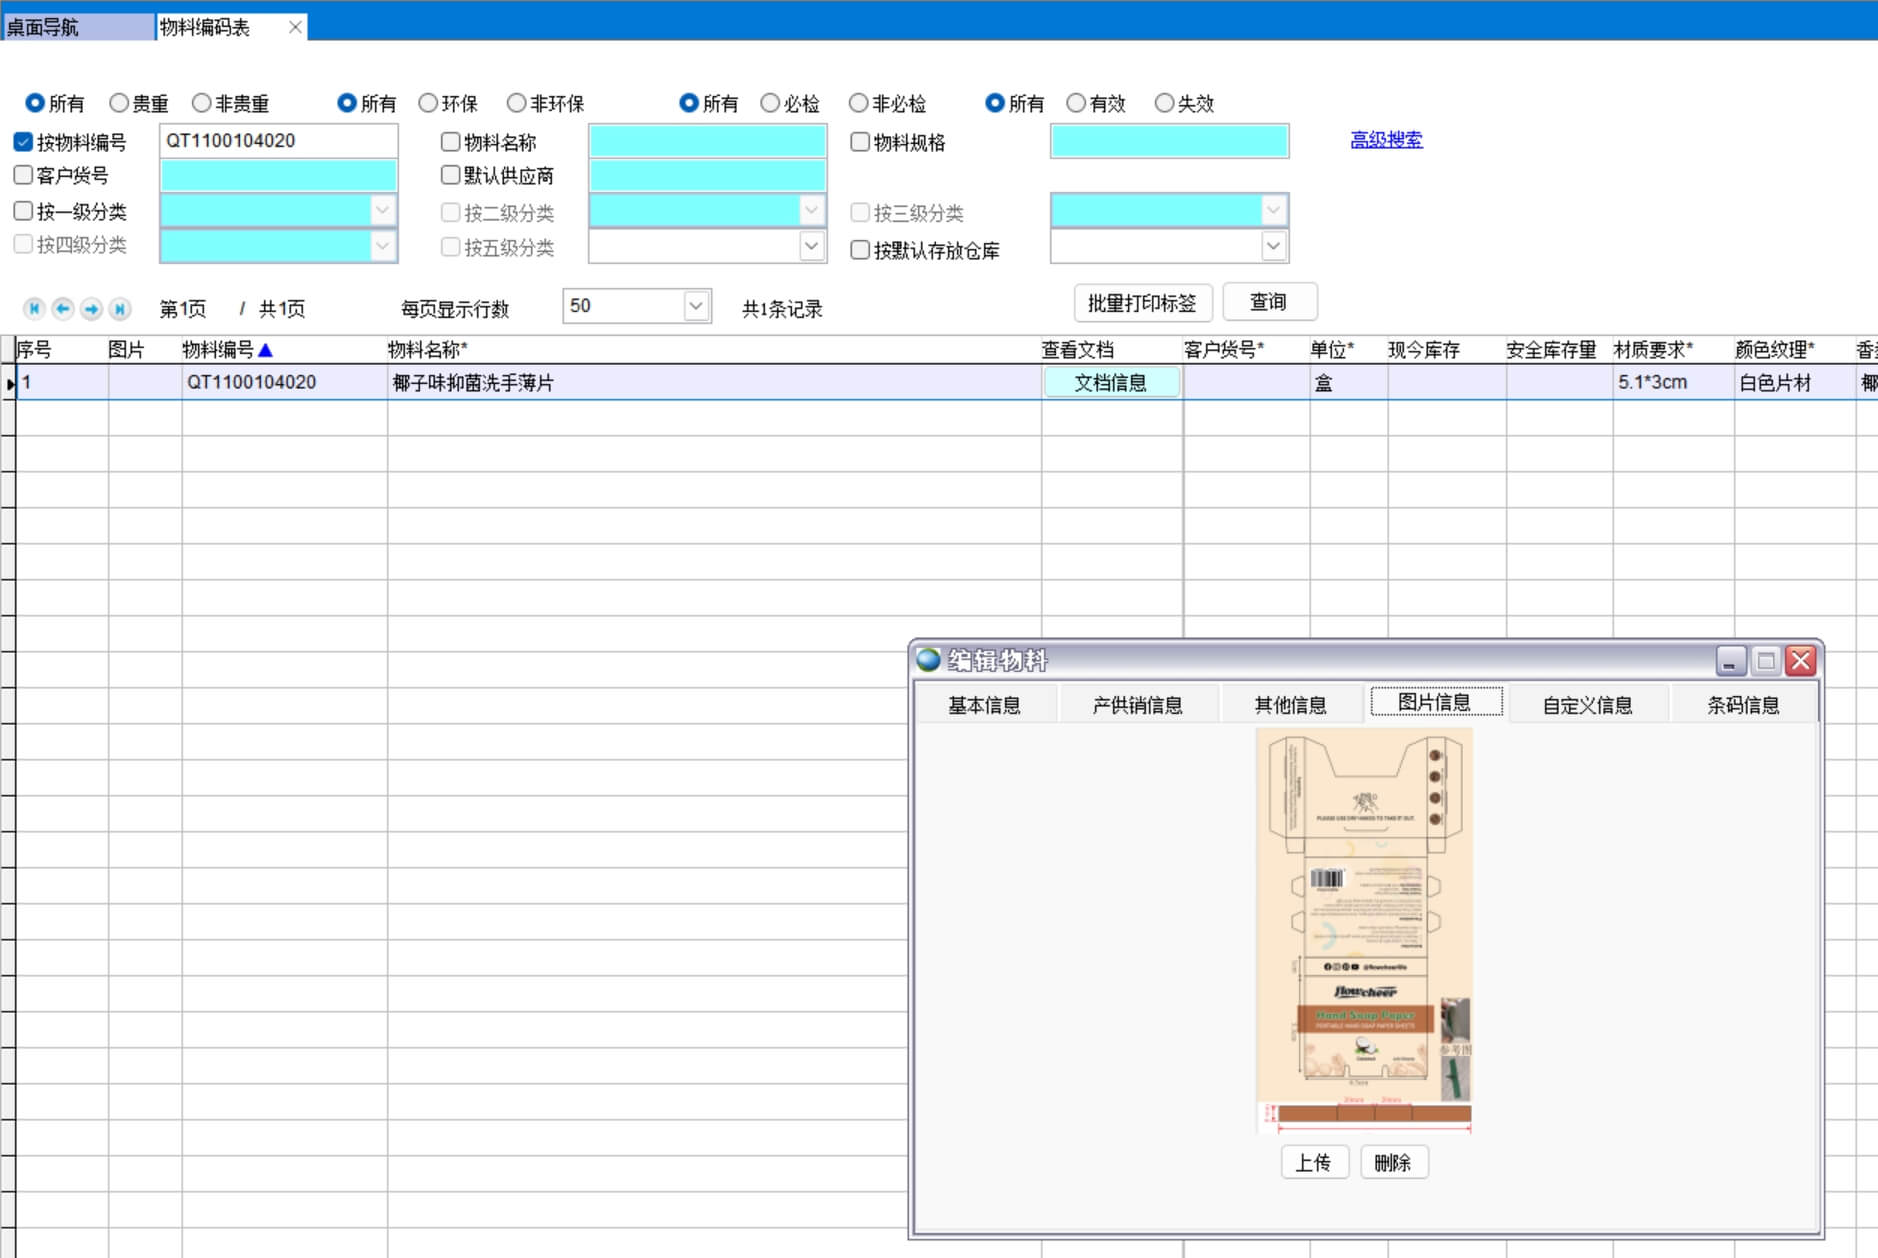Click the packaging design image preview
Screen dimensions: 1878x1258
[x=1365, y=930]
